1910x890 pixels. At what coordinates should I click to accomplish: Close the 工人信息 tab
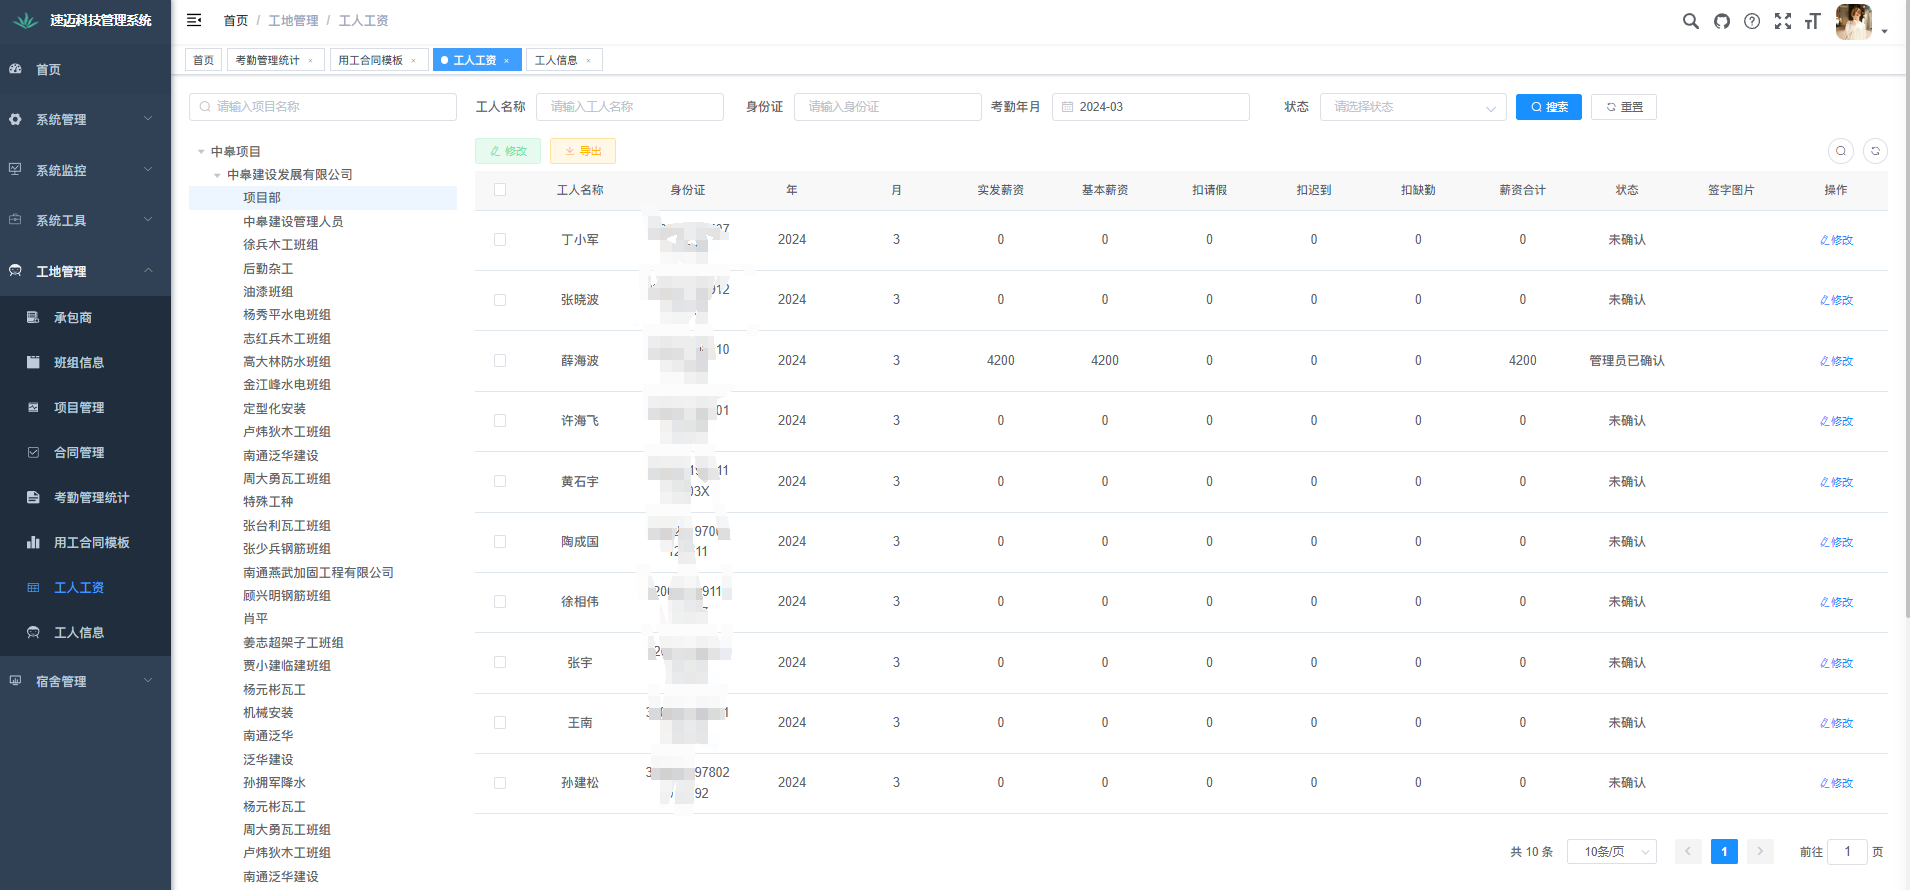coord(588,61)
